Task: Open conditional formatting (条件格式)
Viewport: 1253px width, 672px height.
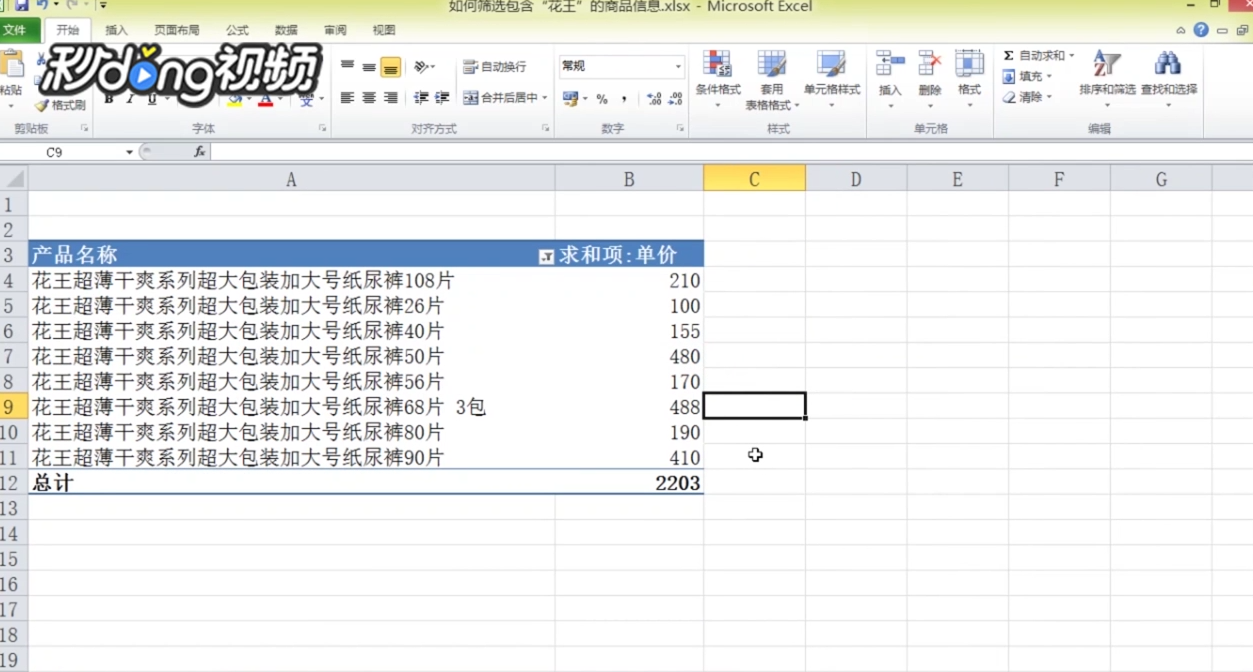Action: (x=718, y=78)
